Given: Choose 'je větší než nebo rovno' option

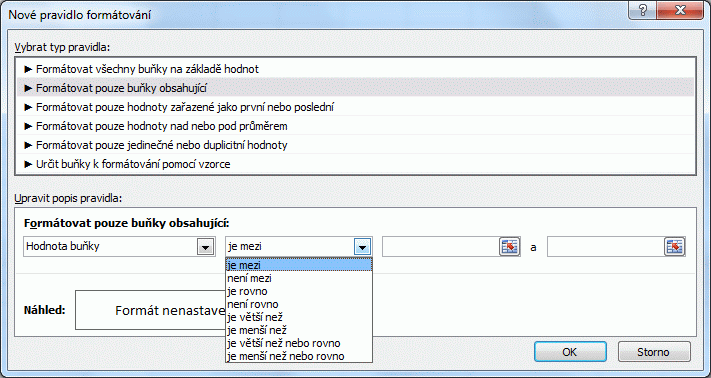Looking at the screenshot, I should (299, 343).
